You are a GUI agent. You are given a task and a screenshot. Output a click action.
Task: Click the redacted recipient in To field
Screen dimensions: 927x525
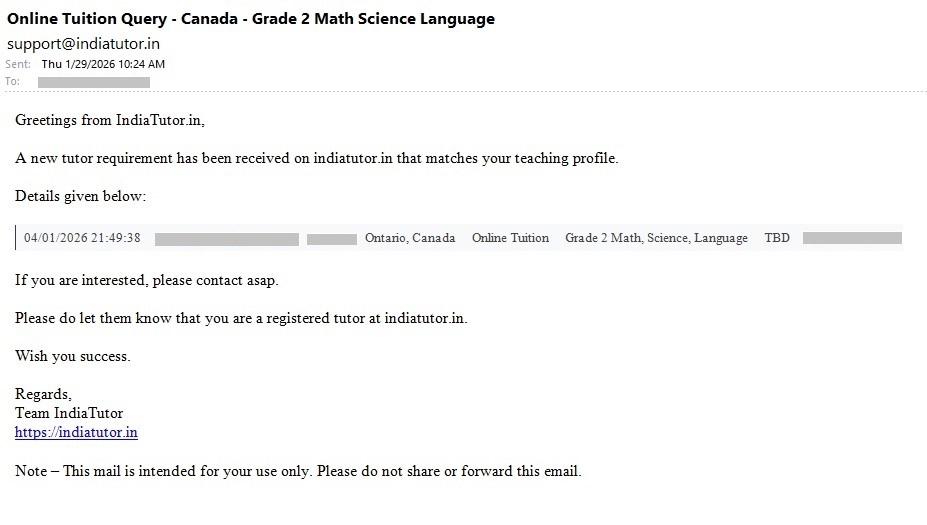point(94,82)
